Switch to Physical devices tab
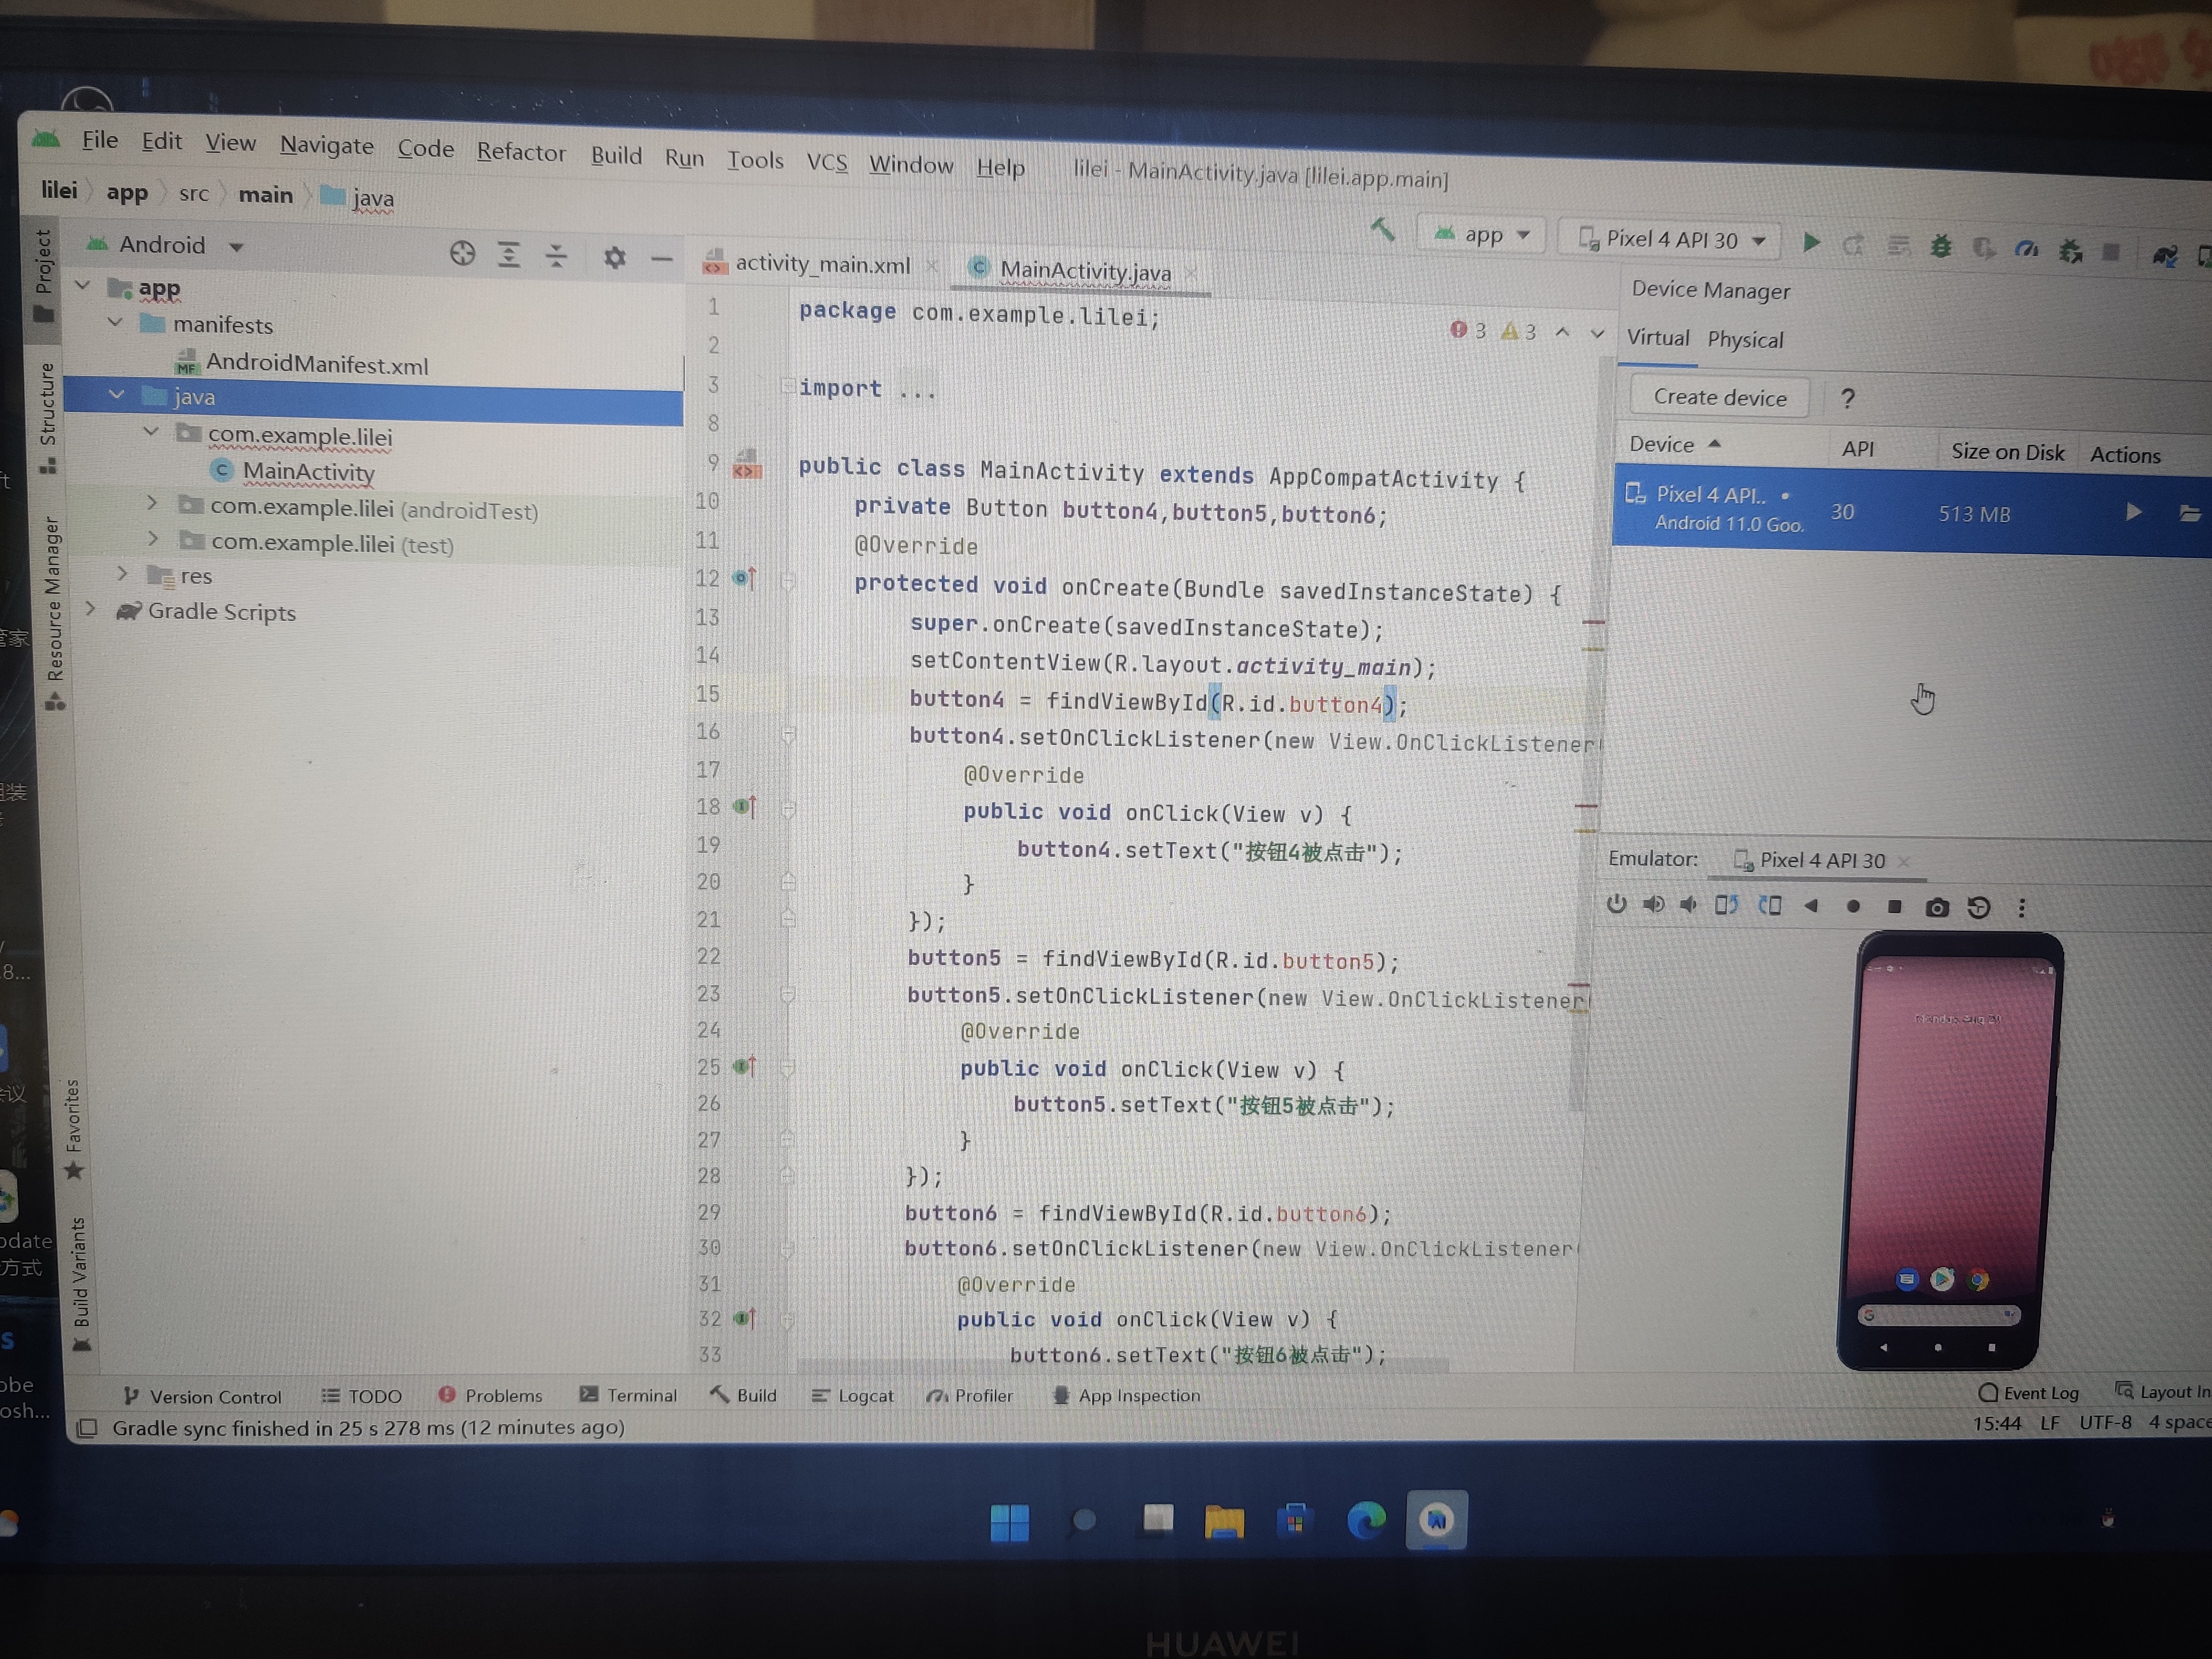 [1745, 340]
